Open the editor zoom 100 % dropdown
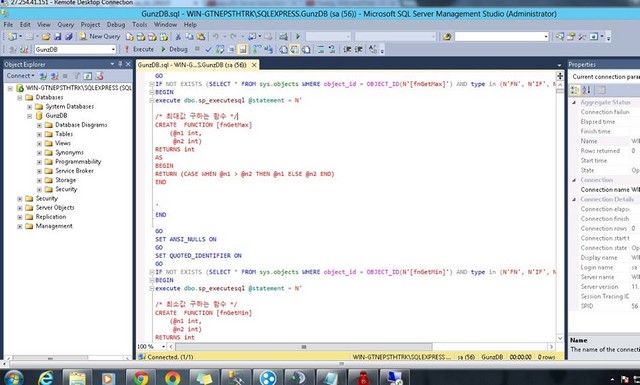Screen dimensions: 640x385 pos(163,347)
